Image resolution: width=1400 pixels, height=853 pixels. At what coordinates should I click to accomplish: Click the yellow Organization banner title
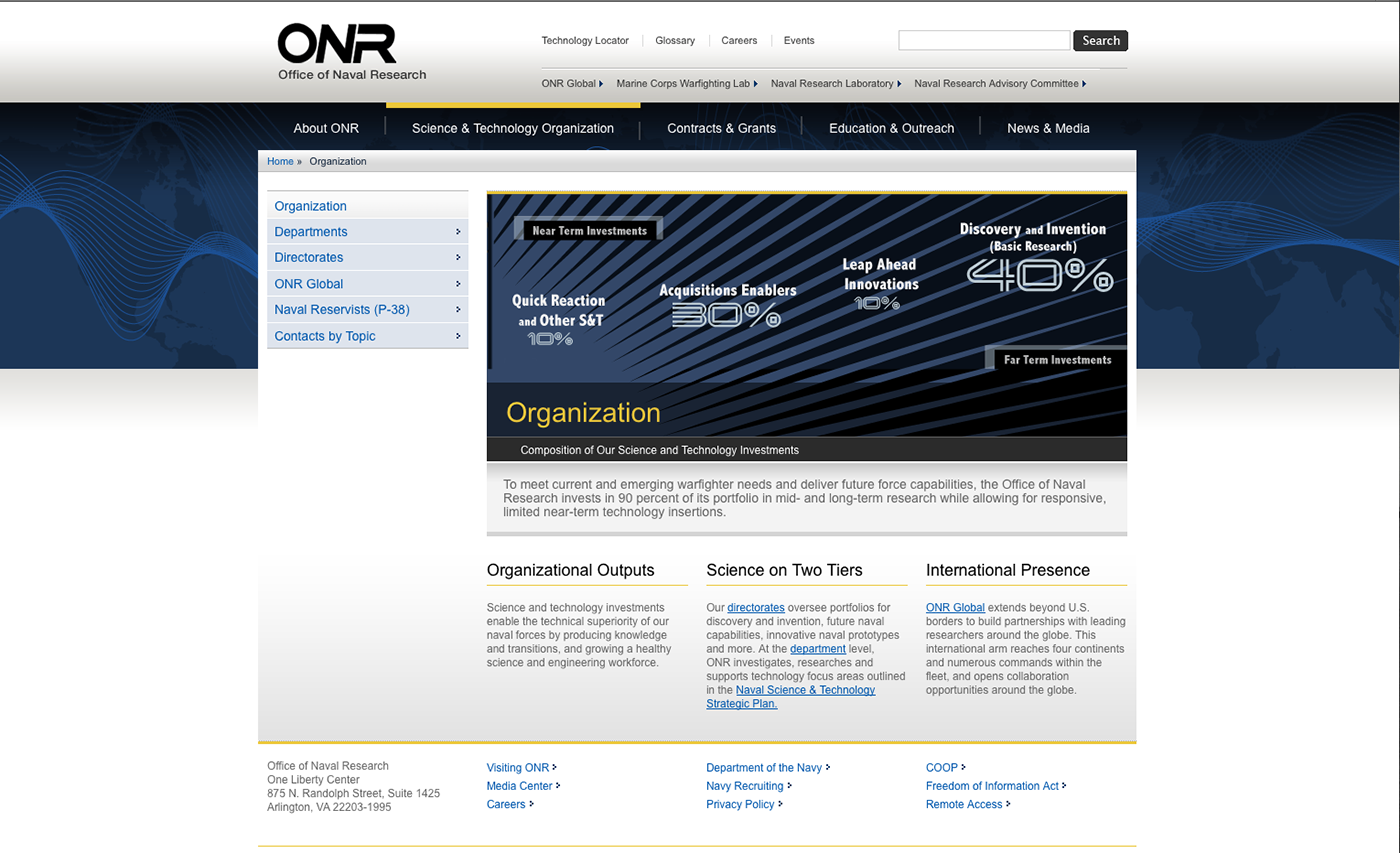[x=583, y=413]
